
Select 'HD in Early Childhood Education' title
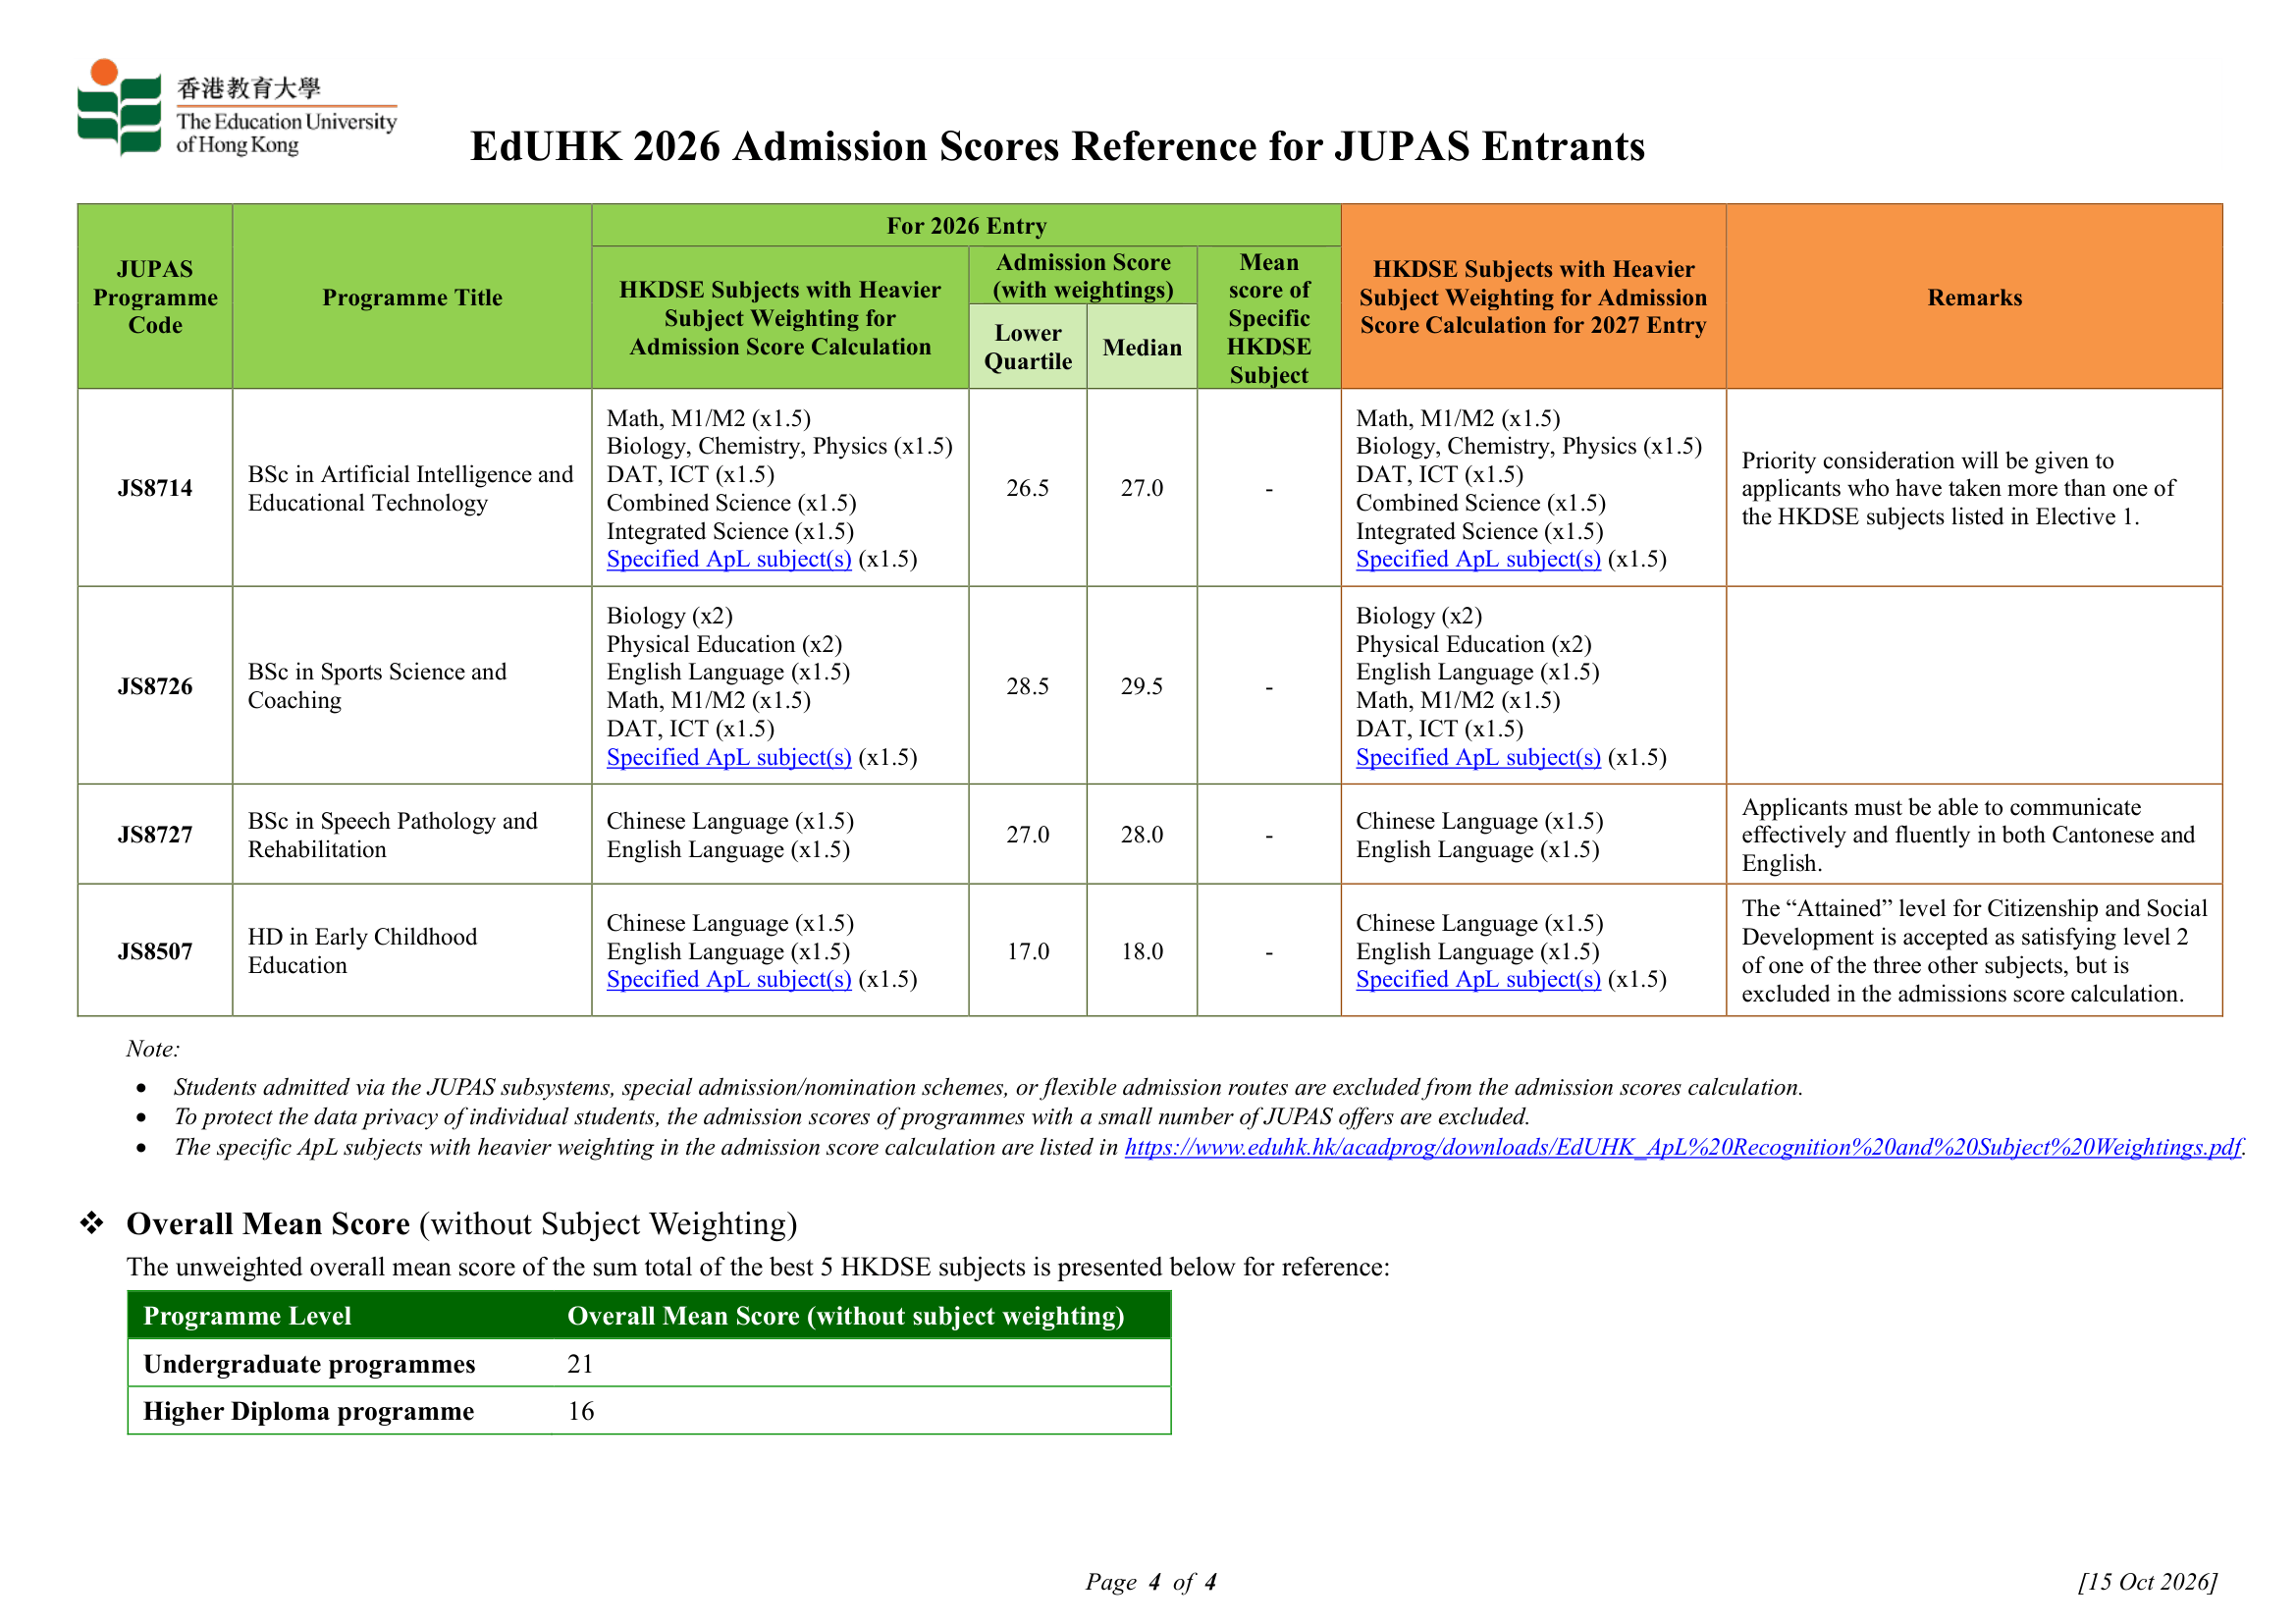(x=362, y=951)
